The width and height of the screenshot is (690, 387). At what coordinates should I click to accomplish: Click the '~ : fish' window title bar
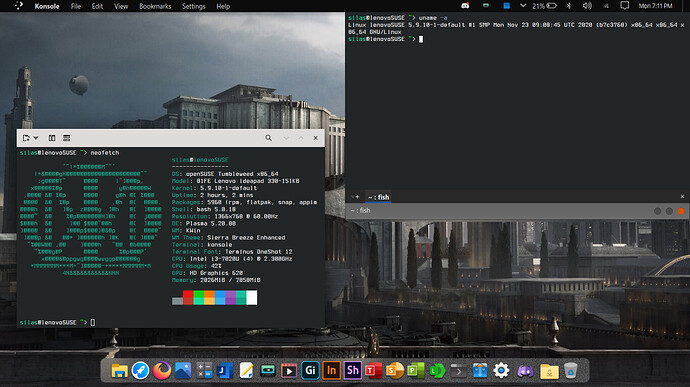click(x=518, y=211)
